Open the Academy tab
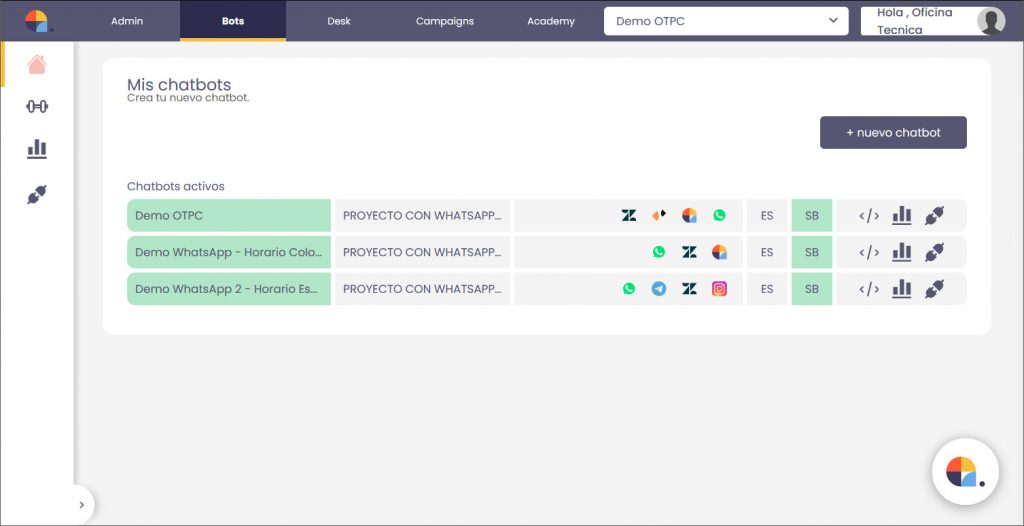This screenshot has height=526, width=1024. pos(551,21)
